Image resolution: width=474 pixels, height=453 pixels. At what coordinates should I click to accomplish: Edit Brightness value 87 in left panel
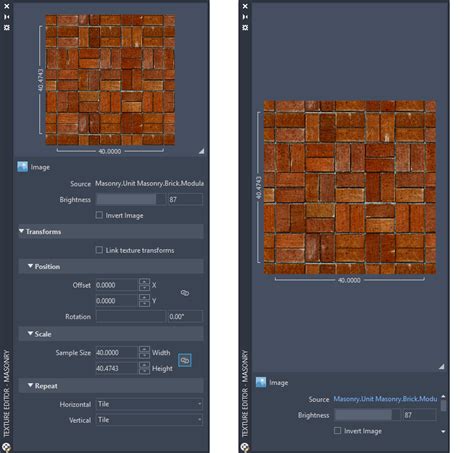coord(185,199)
